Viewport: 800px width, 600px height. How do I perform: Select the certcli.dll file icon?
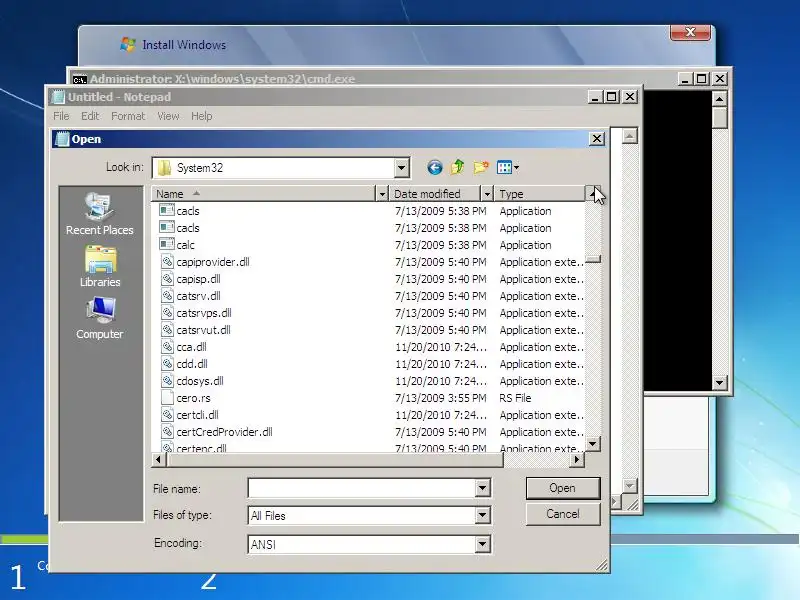(167, 415)
